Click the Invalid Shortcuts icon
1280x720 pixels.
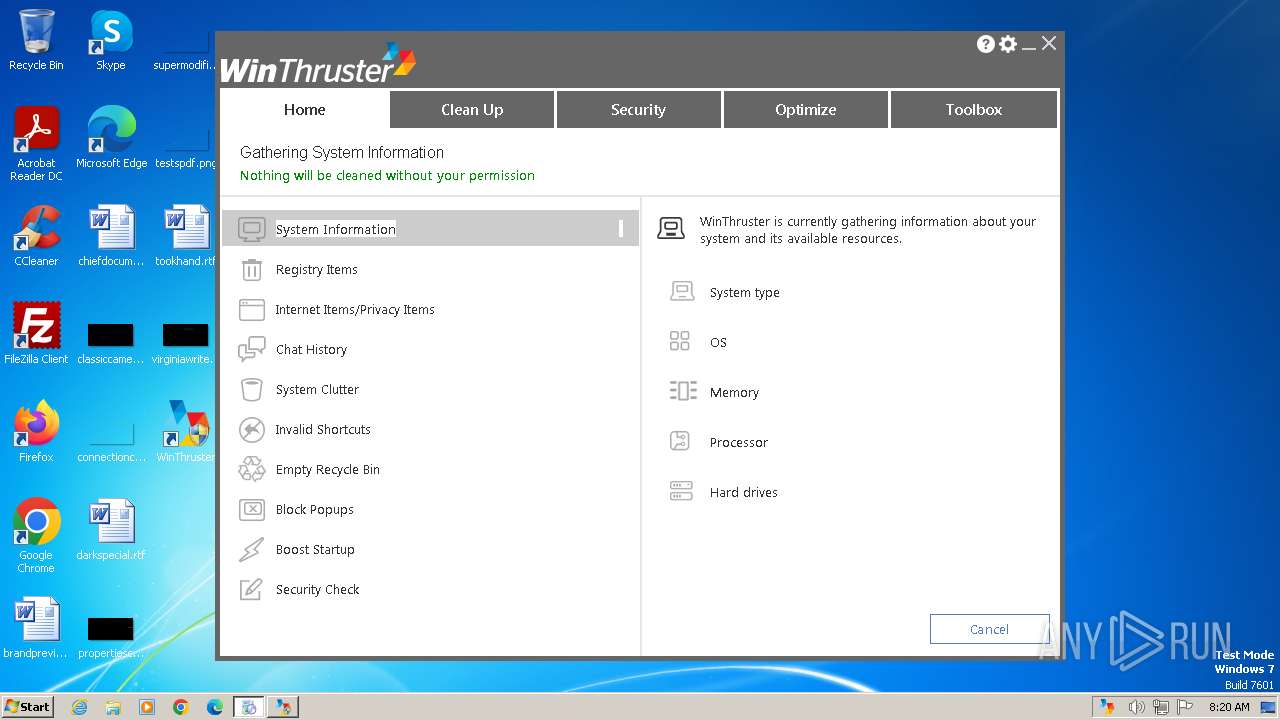pyautogui.click(x=252, y=429)
